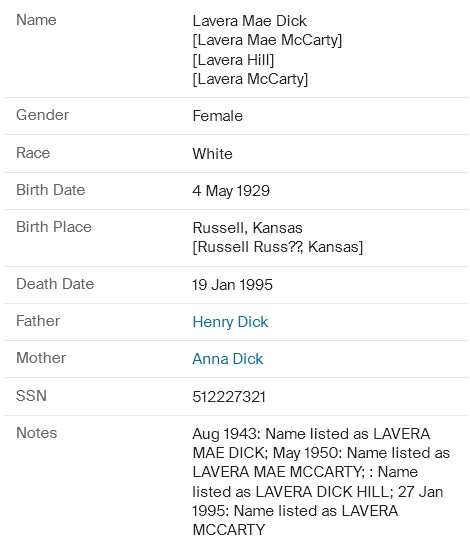Viewport: 470px width, 542px height.
Task: Click the White race value
Action: (213, 154)
